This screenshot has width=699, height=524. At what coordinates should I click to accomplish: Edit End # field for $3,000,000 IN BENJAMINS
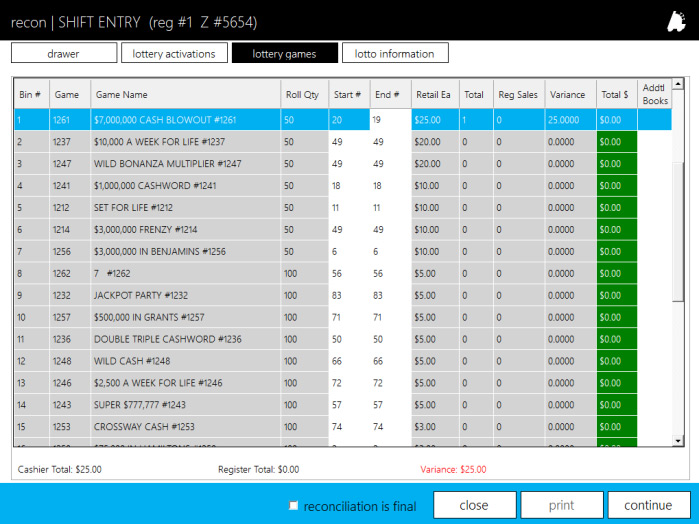pos(390,252)
